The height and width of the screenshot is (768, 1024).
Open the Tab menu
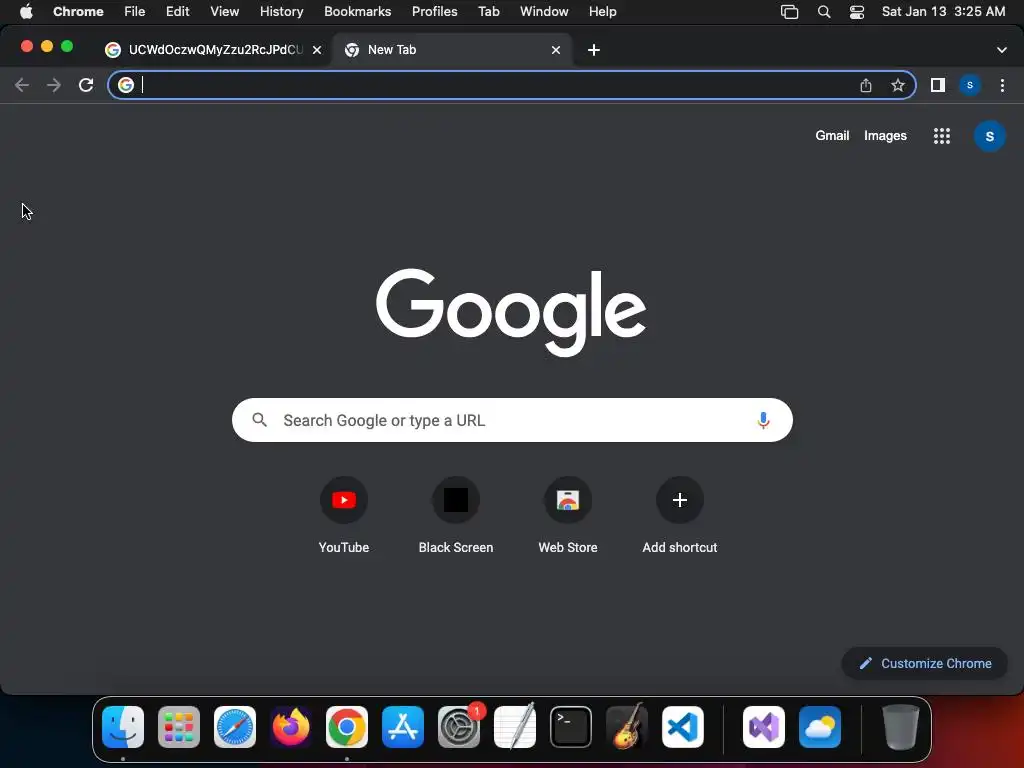tap(488, 11)
